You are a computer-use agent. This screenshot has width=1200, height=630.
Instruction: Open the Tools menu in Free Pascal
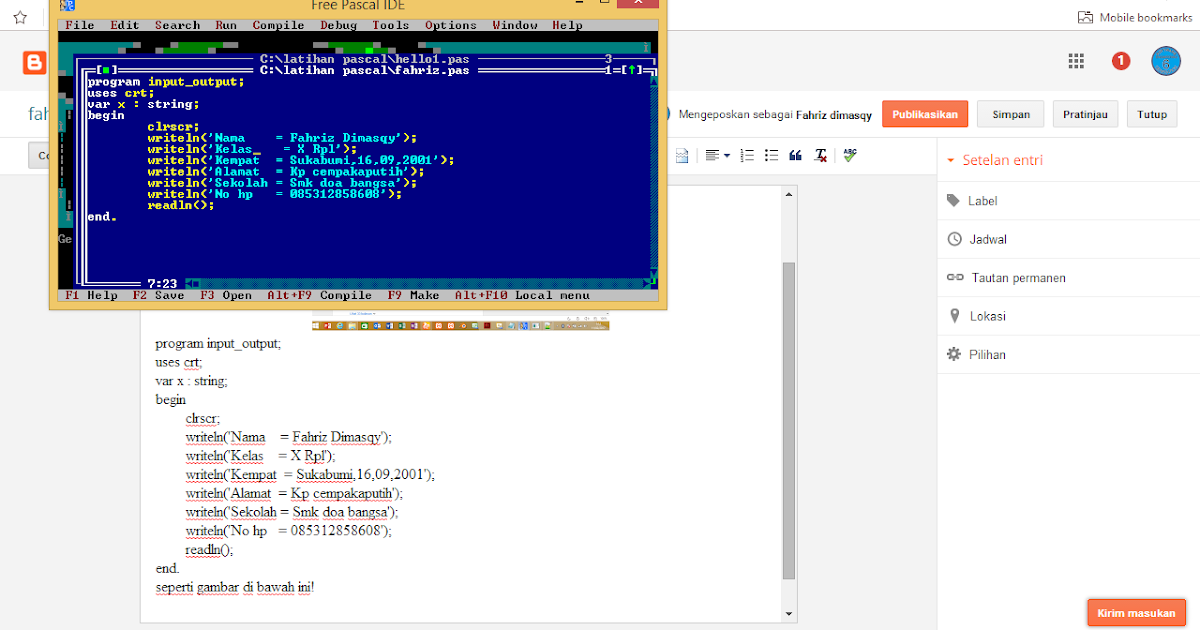(390, 25)
